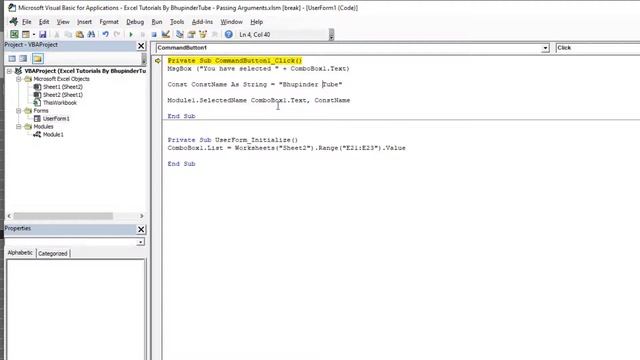Toggle Design Mode icon
This screenshot has width=640, height=360.
tap(166, 35)
